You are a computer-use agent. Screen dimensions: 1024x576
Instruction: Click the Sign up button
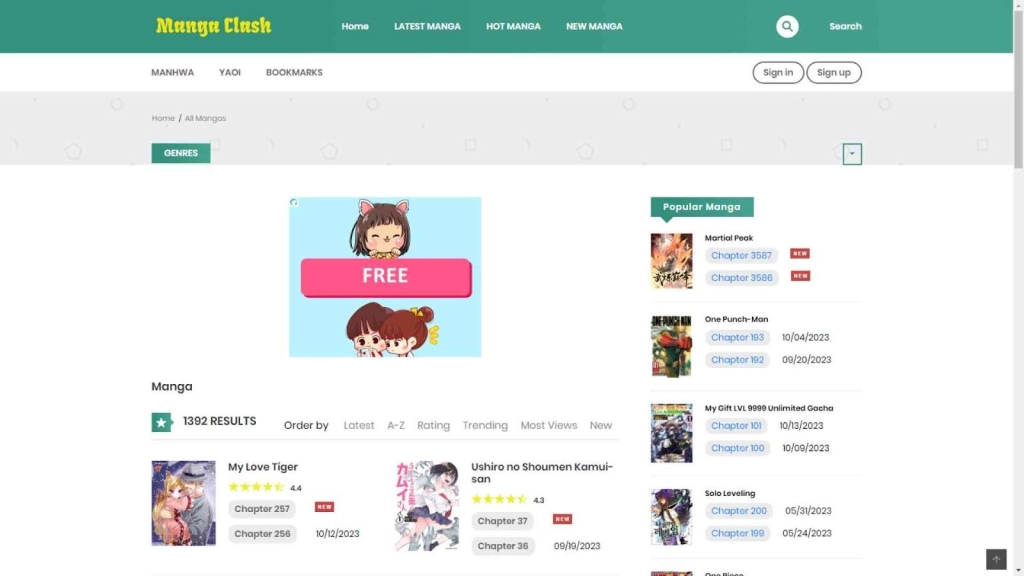point(834,72)
